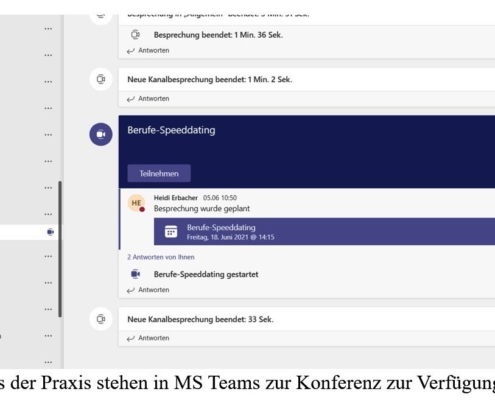Click camera icon beside 'Berufe-Speeddating gestartet'

click(x=135, y=274)
